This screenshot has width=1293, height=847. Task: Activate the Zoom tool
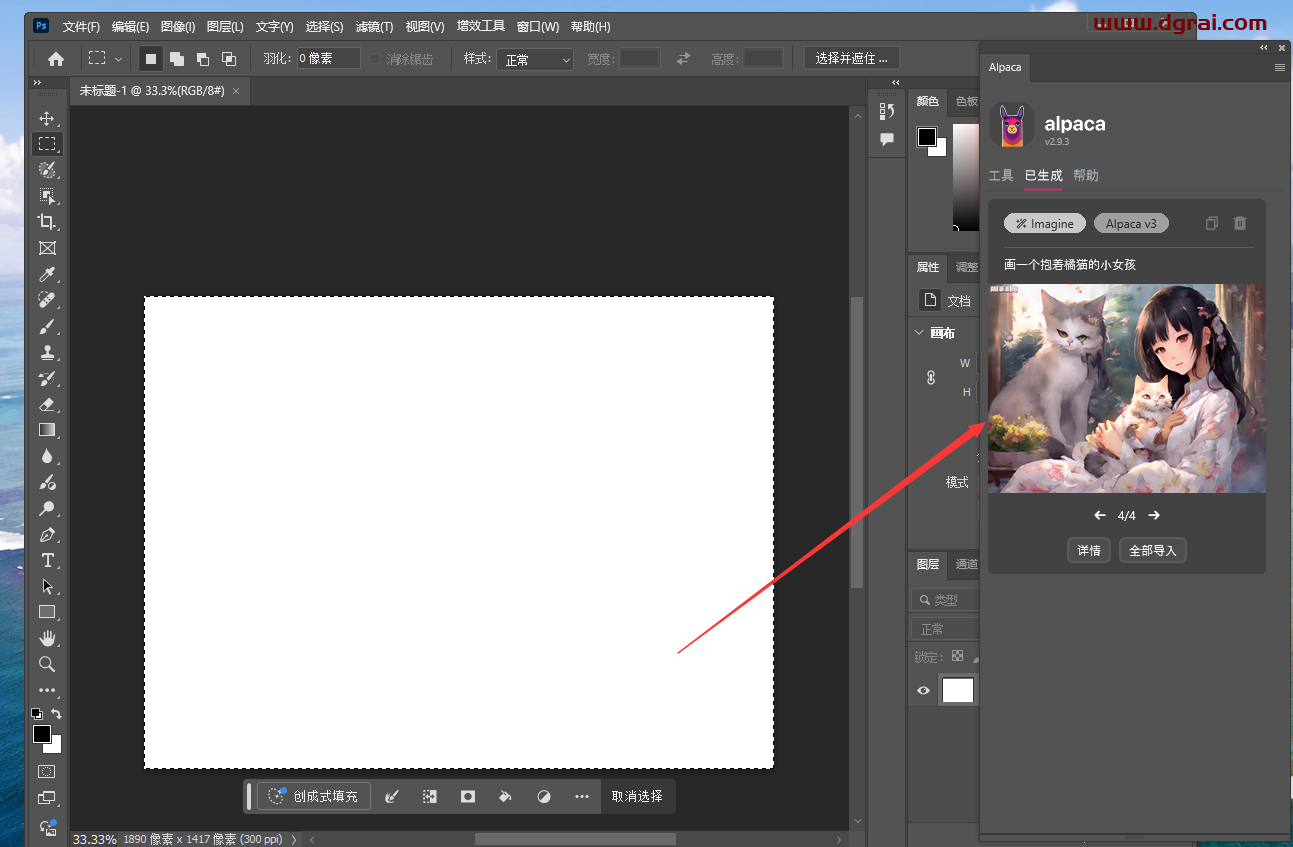pyautogui.click(x=47, y=664)
